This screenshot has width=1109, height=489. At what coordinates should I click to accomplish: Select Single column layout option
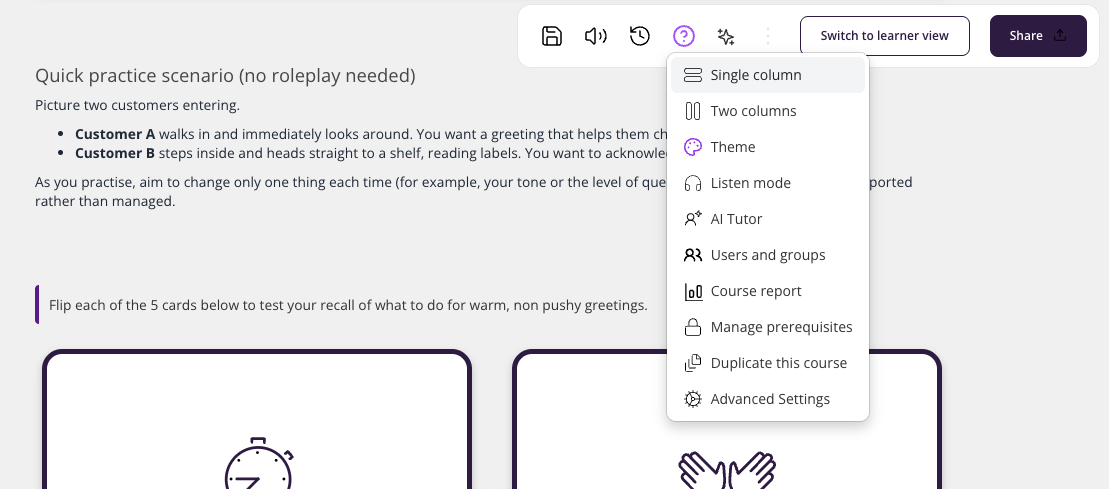pyautogui.click(x=767, y=75)
